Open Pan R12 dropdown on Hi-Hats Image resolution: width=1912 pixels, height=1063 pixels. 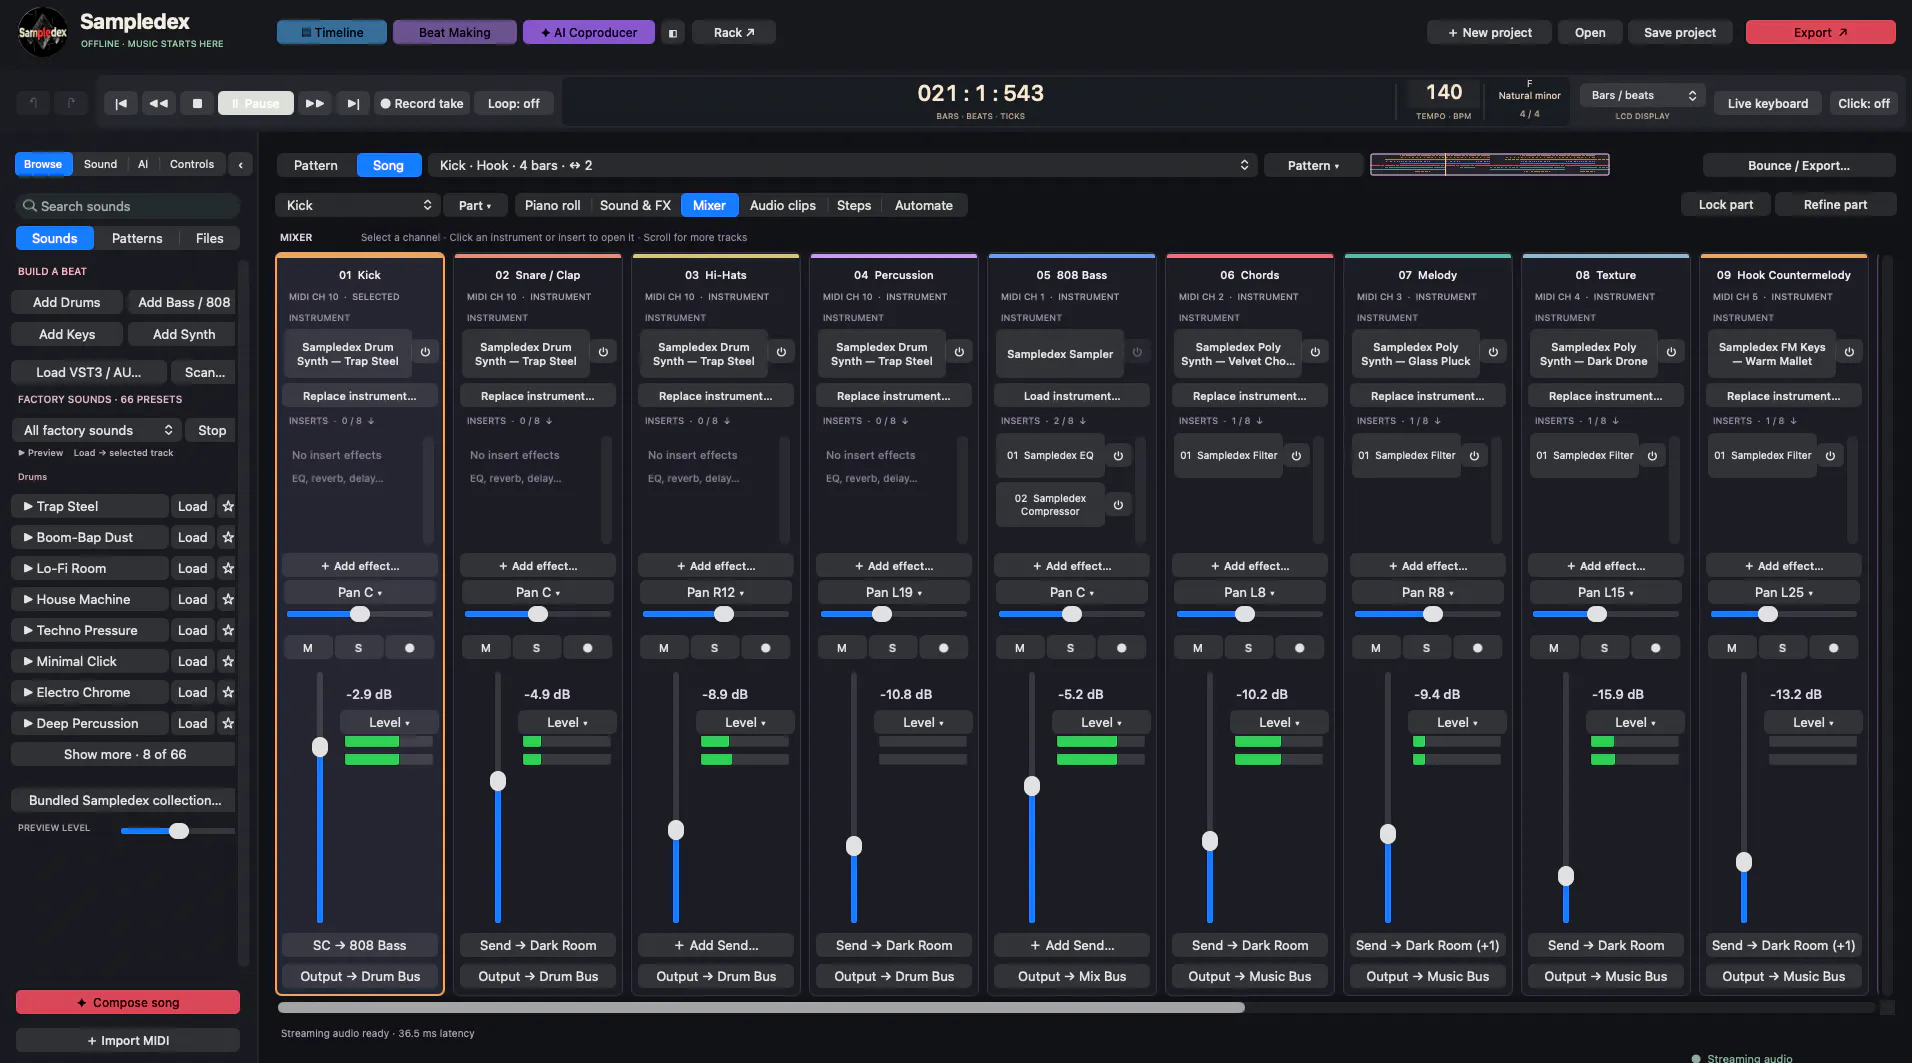716,592
